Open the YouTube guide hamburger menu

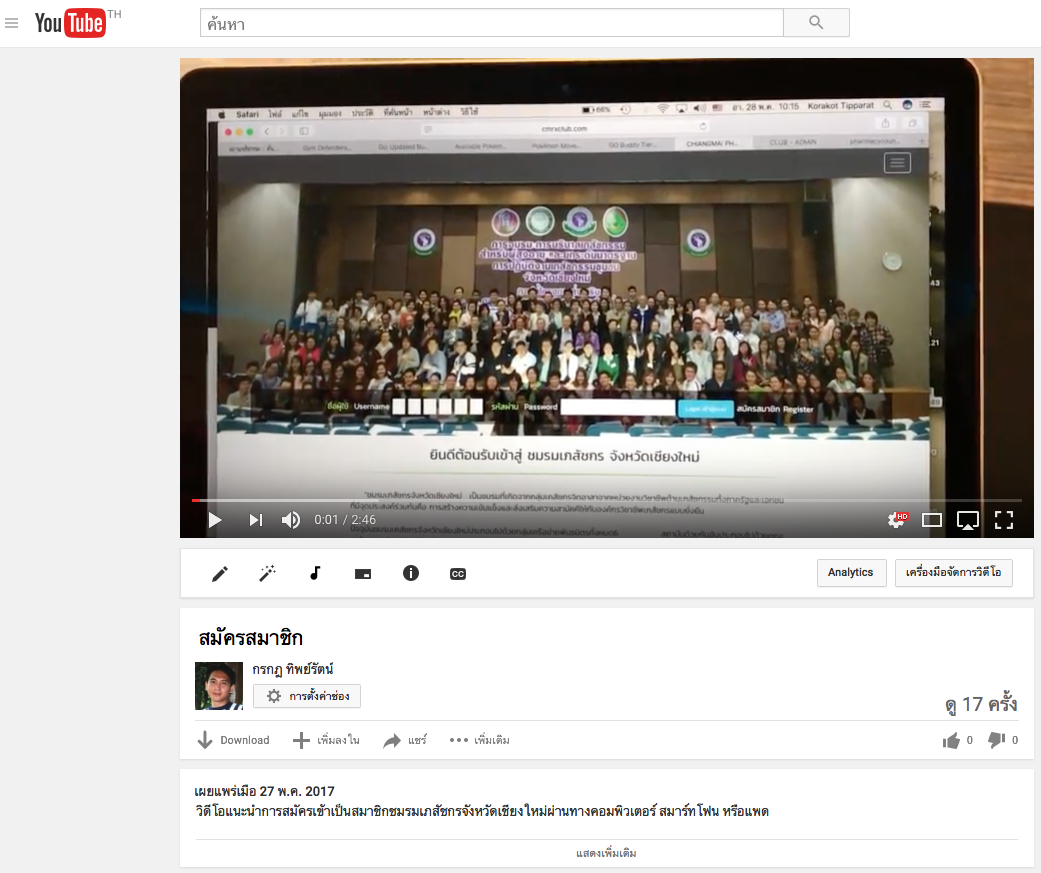(x=11, y=23)
